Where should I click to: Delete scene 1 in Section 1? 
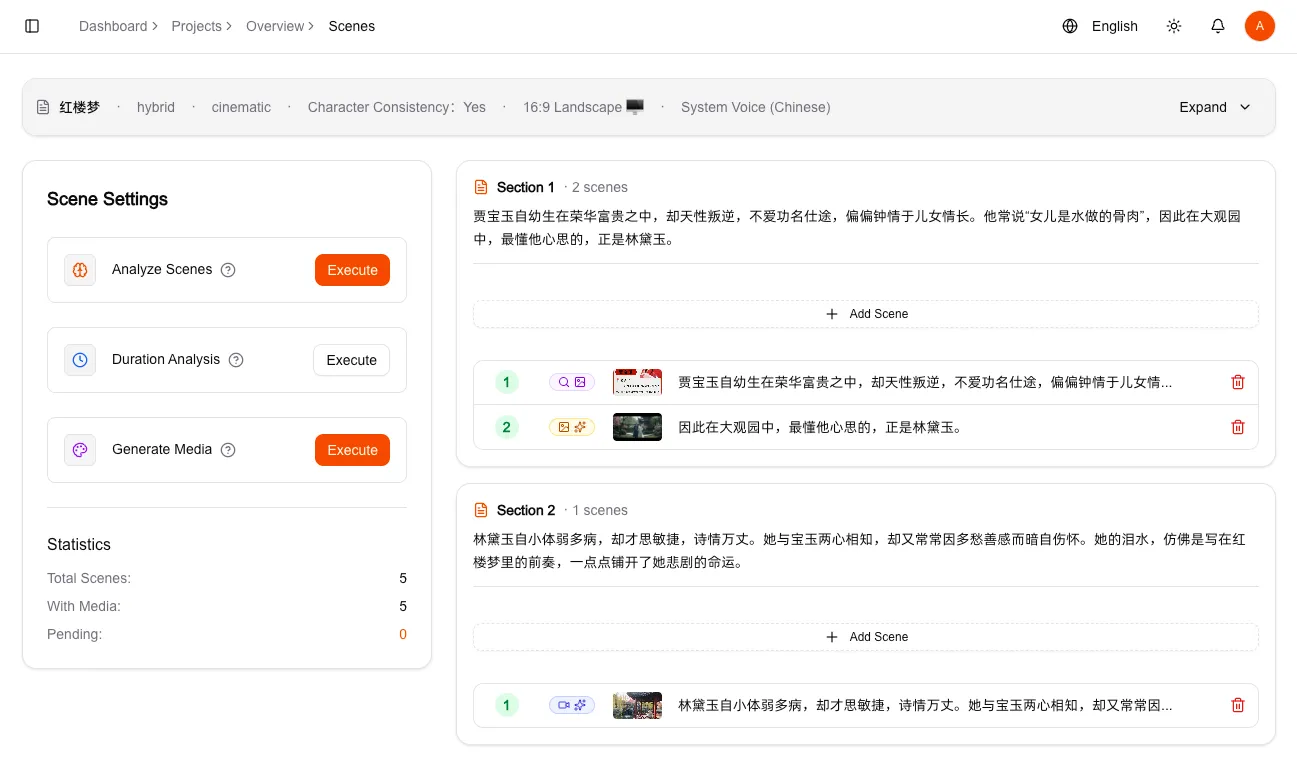click(1237, 382)
